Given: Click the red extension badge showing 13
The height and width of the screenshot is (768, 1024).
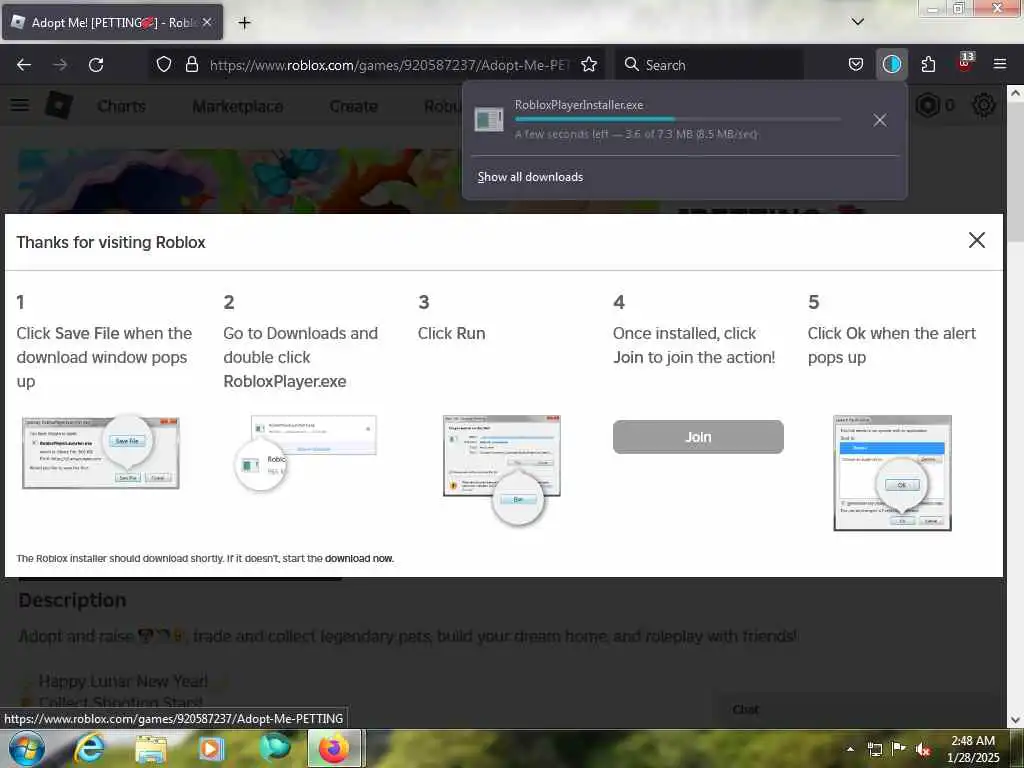Looking at the screenshot, I should (x=965, y=63).
